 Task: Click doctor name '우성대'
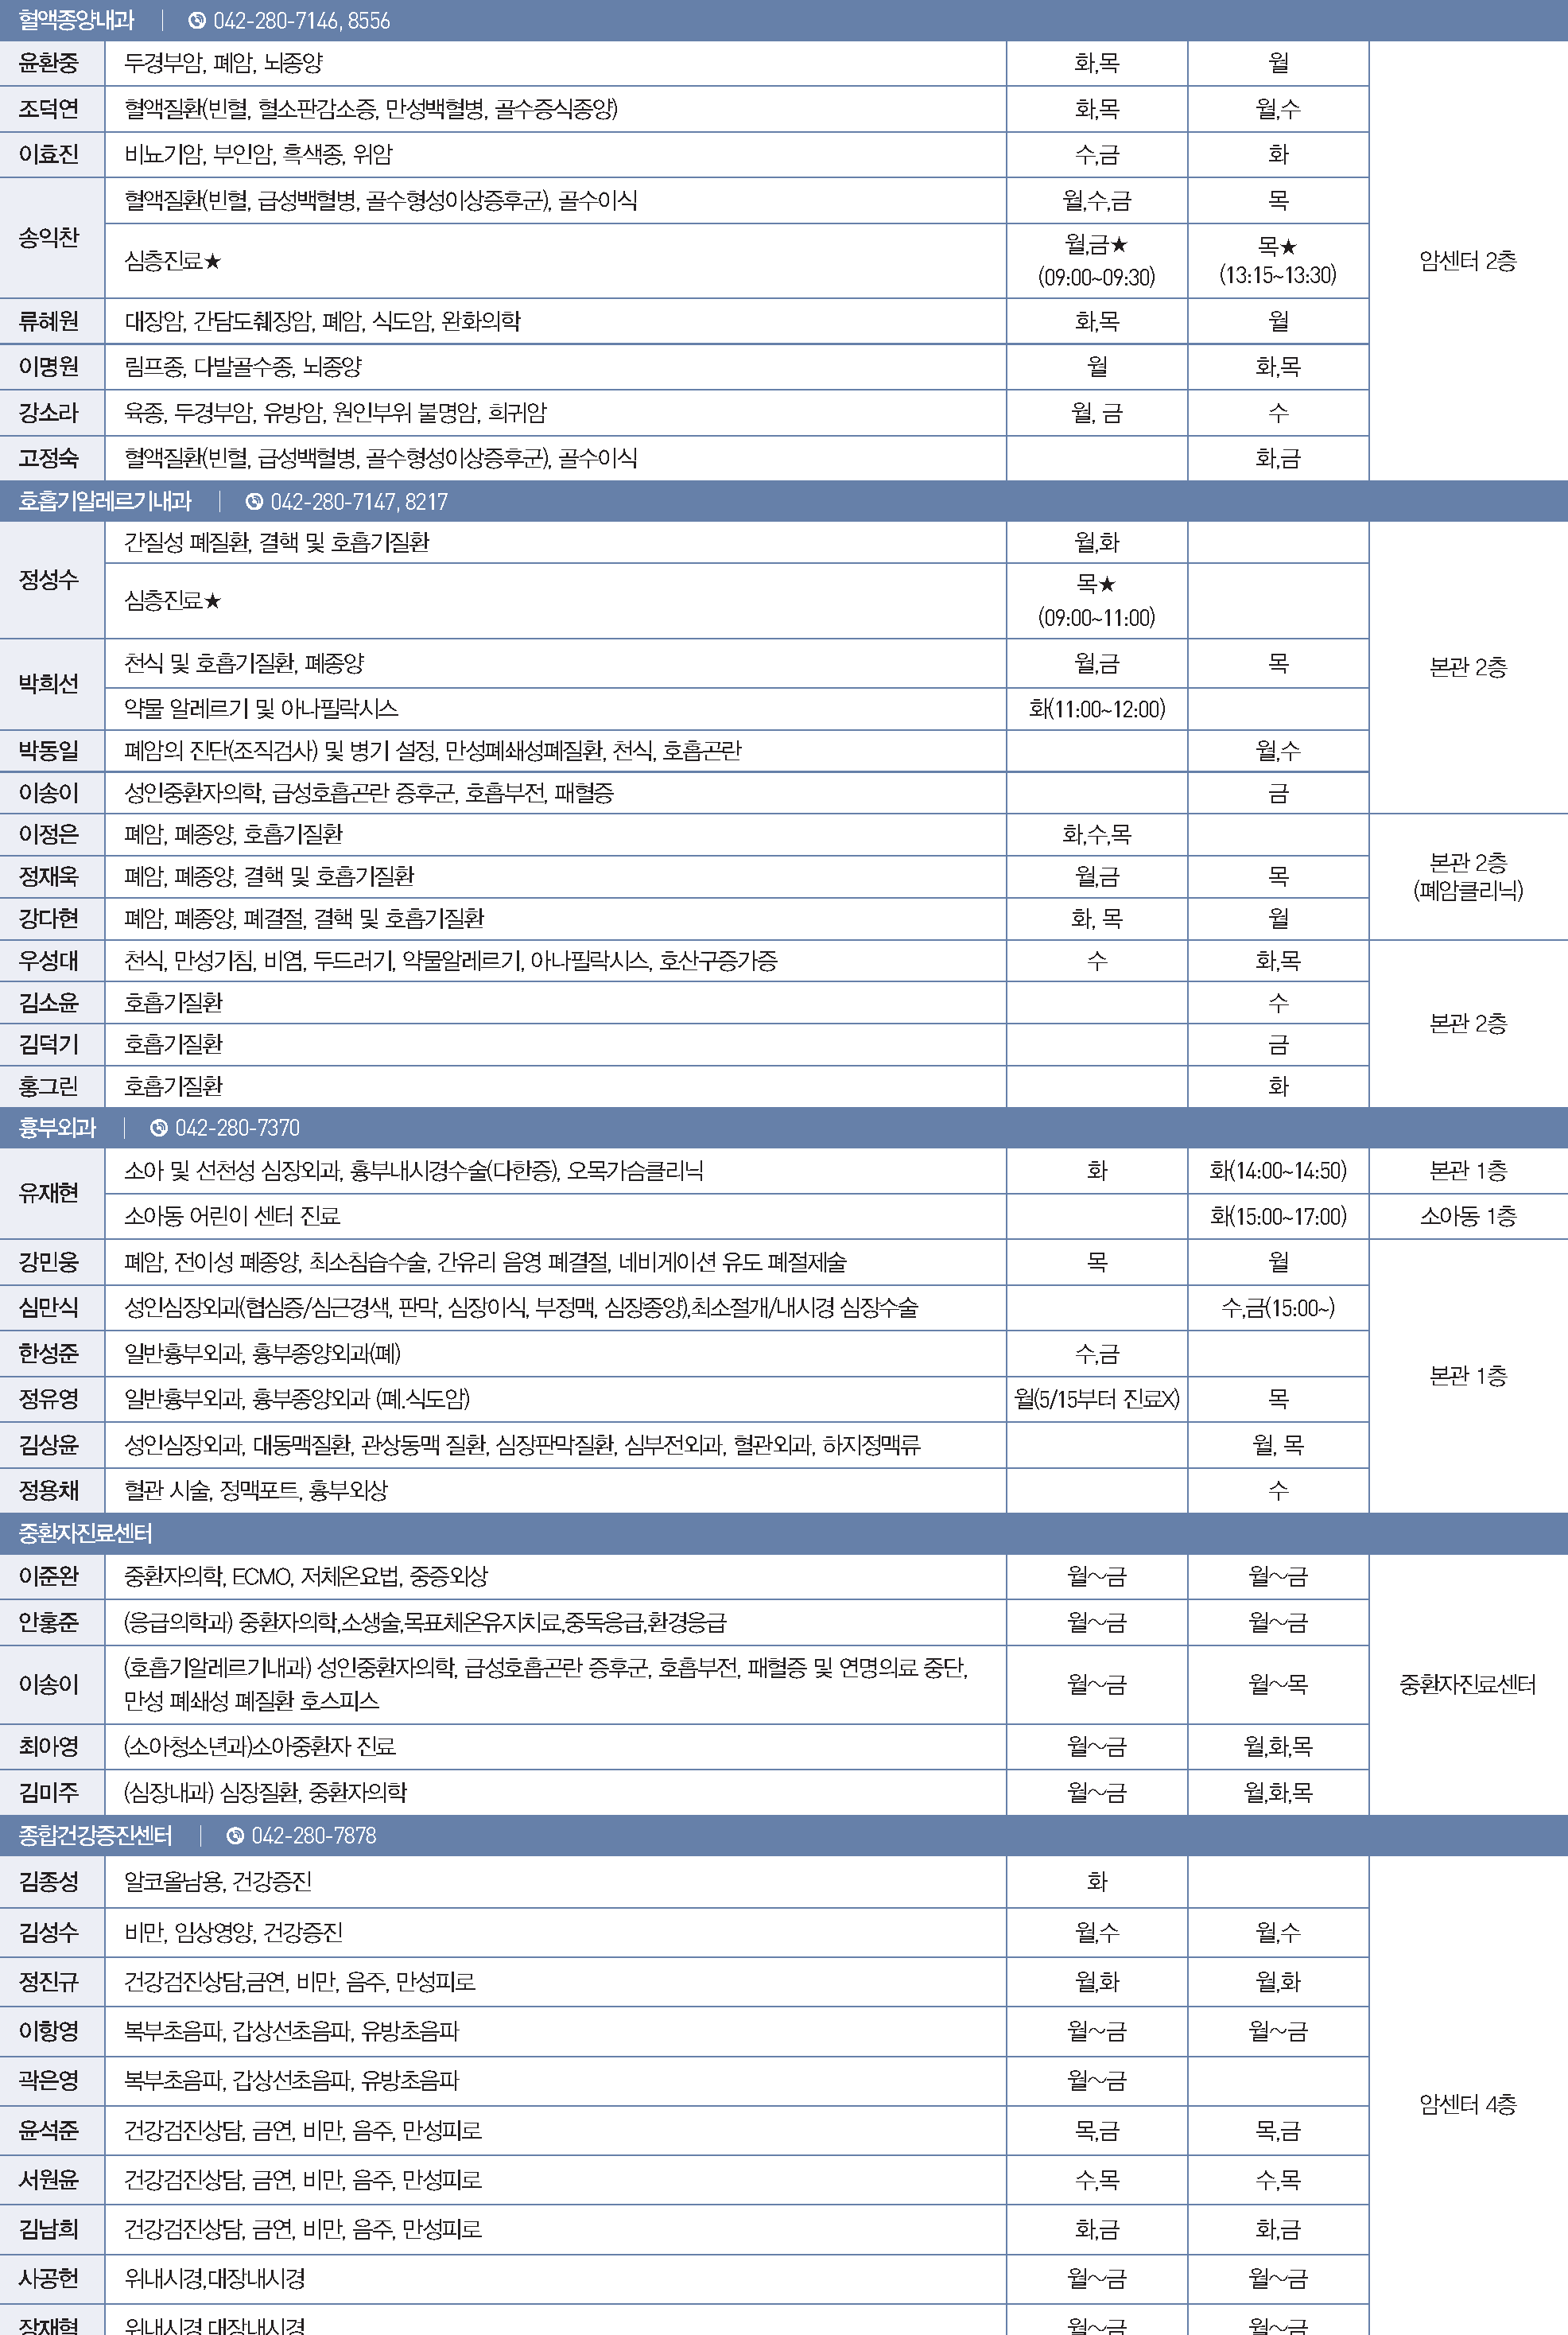coord(48,961)
